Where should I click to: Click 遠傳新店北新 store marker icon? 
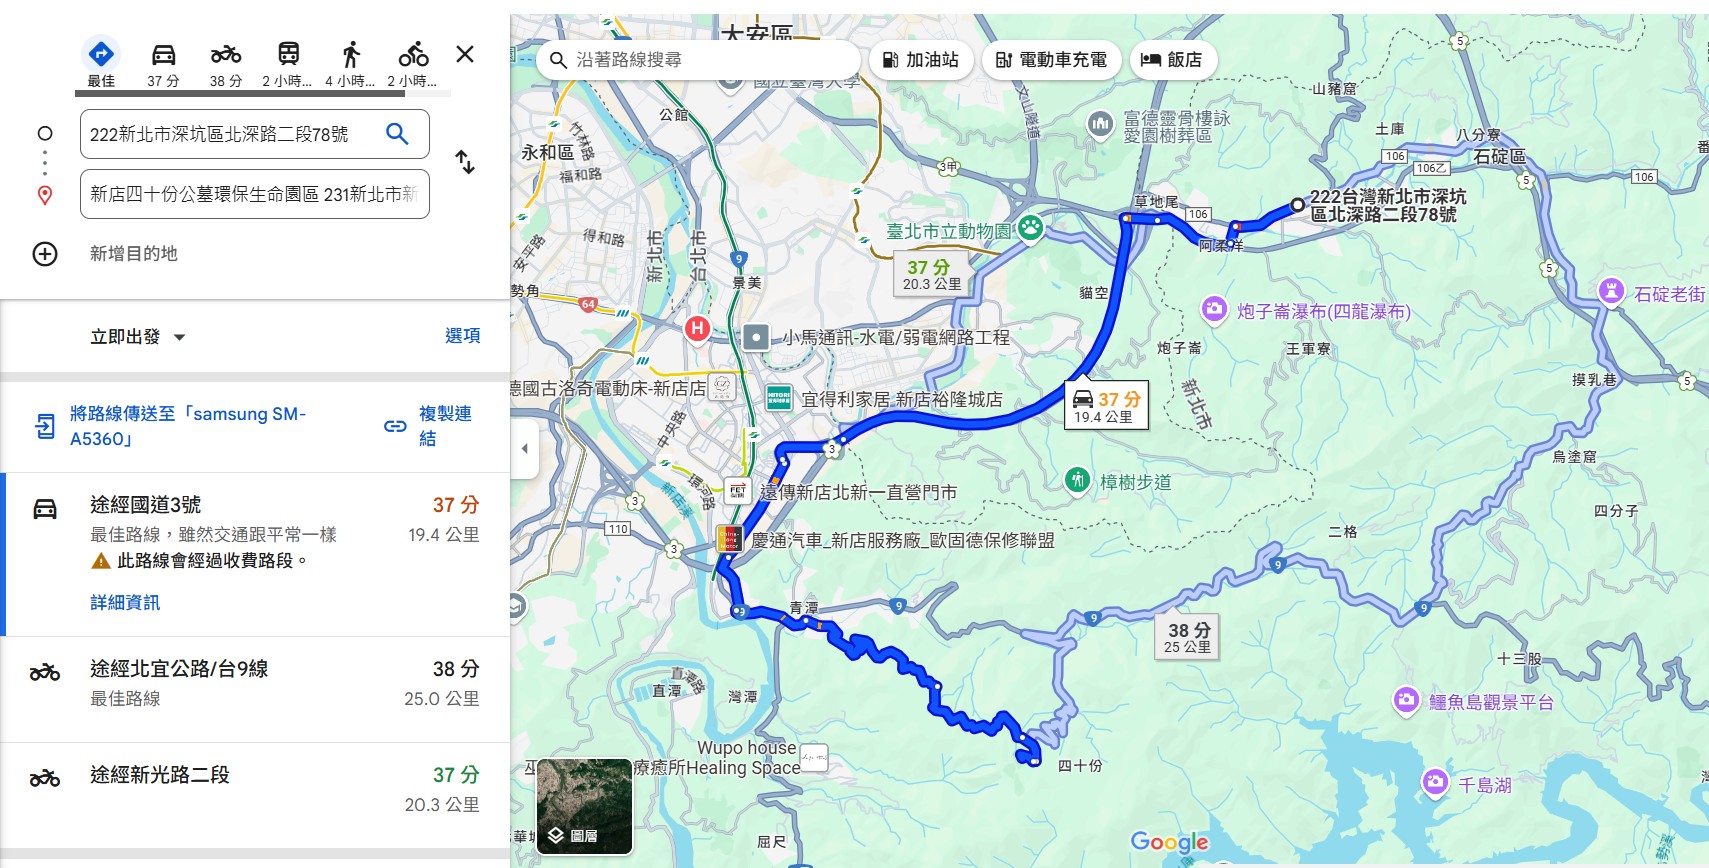point(738,491)
